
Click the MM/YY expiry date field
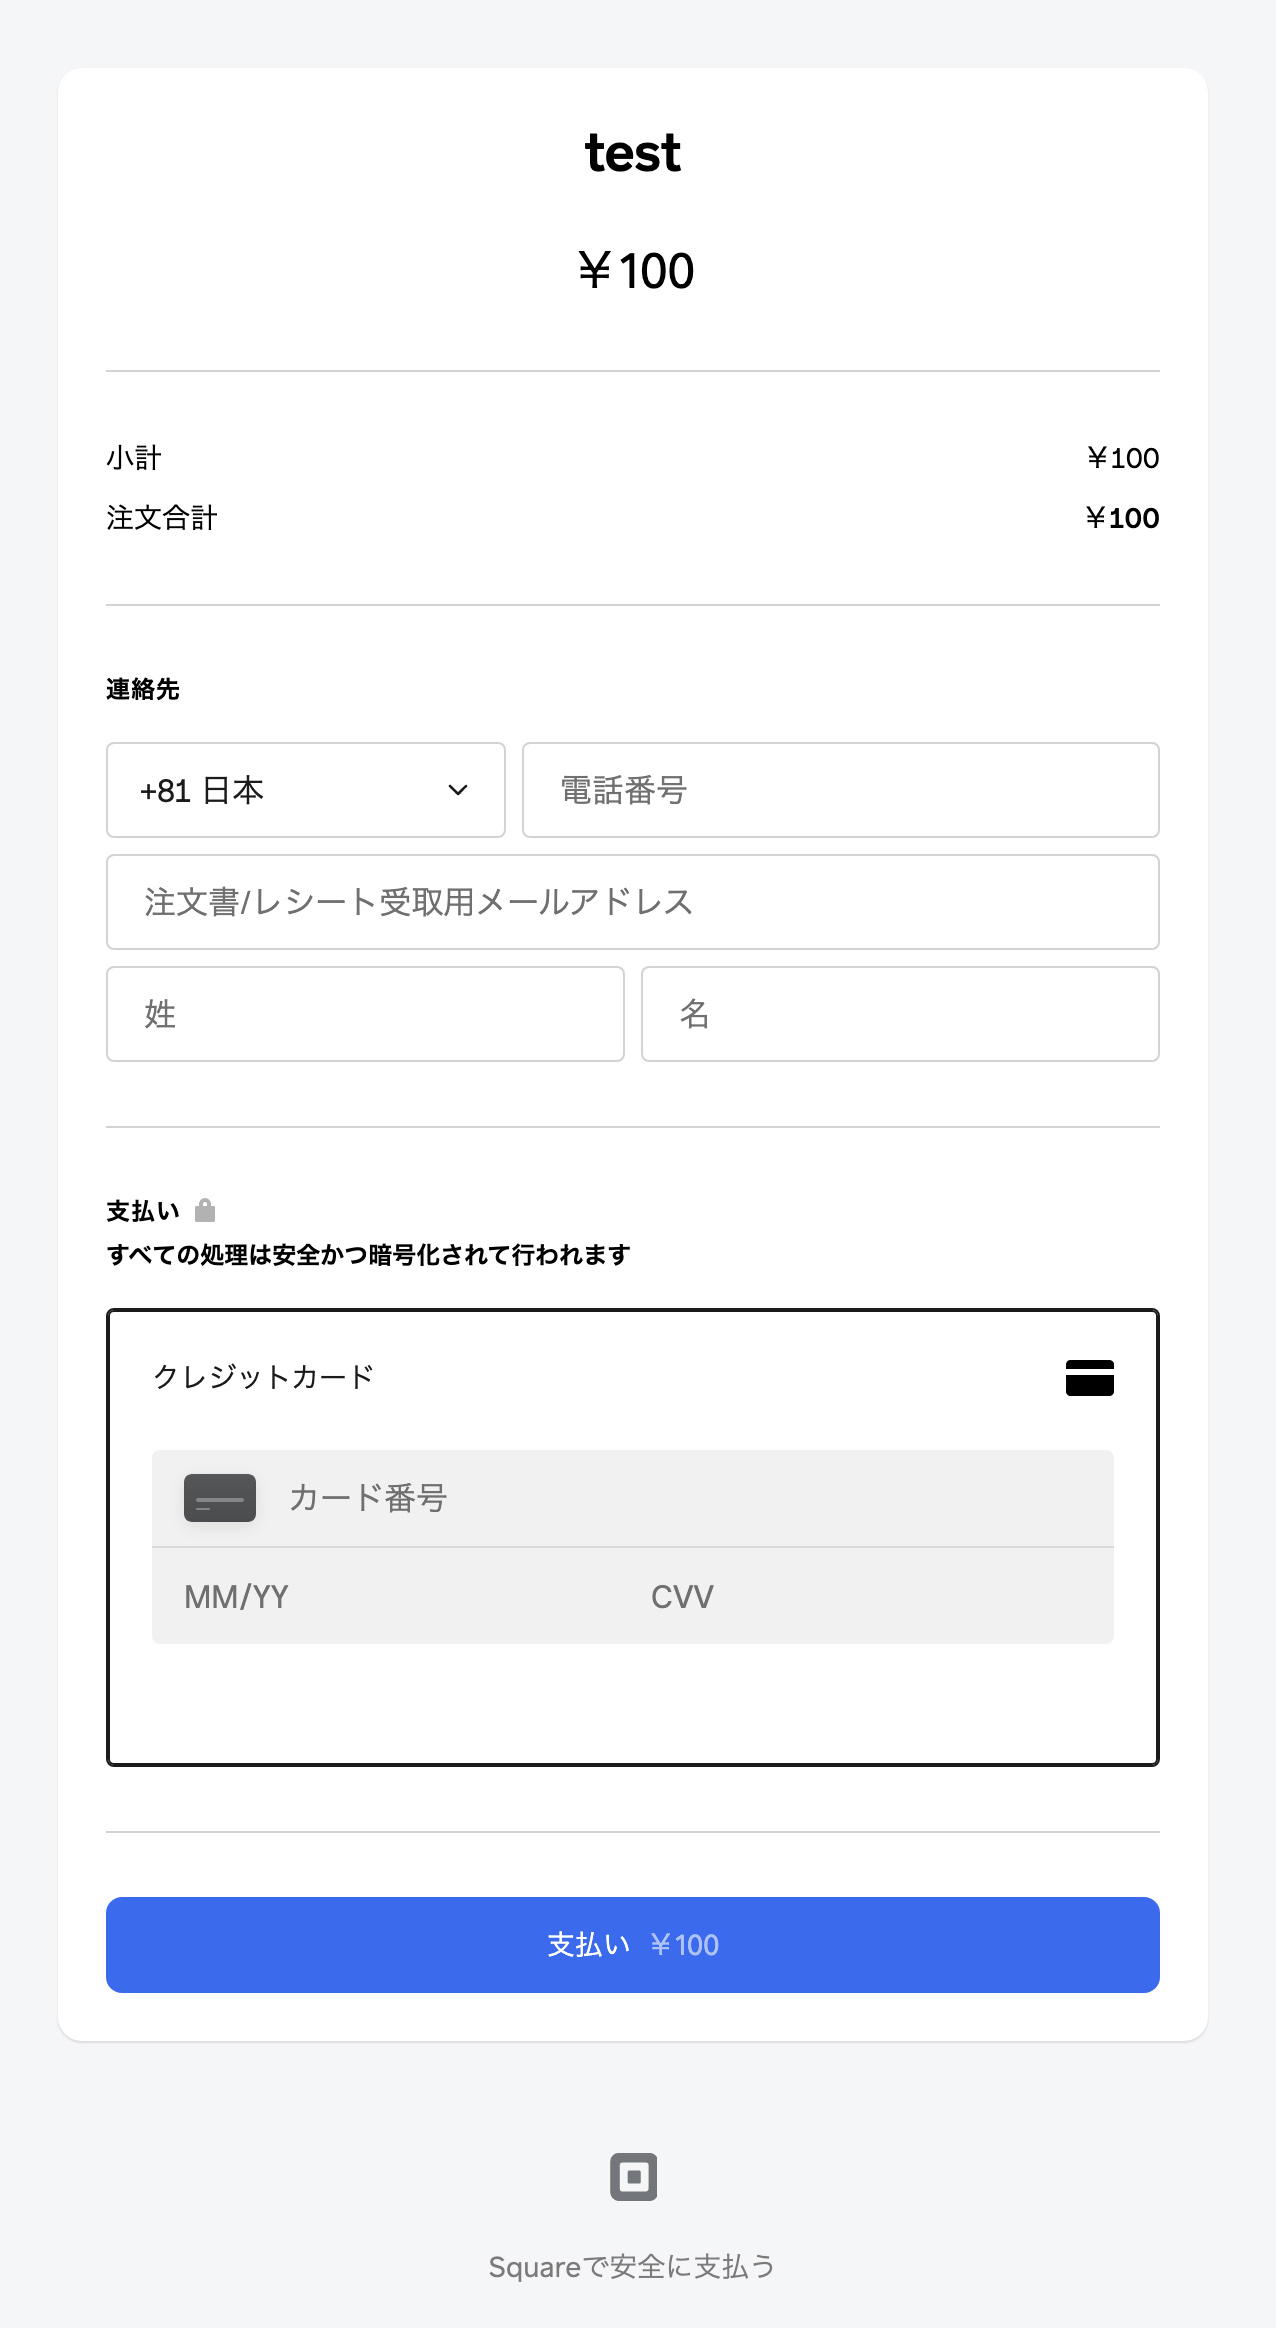386,1596
